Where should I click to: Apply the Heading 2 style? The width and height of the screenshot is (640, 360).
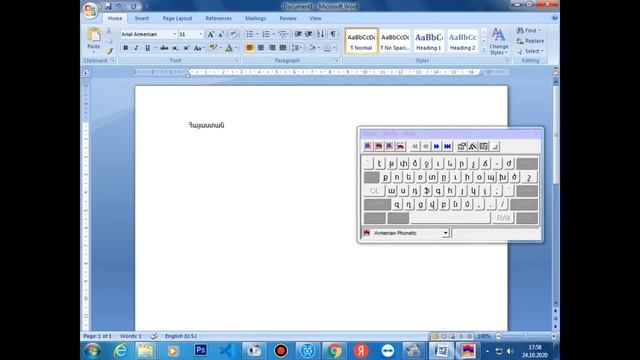462,41
